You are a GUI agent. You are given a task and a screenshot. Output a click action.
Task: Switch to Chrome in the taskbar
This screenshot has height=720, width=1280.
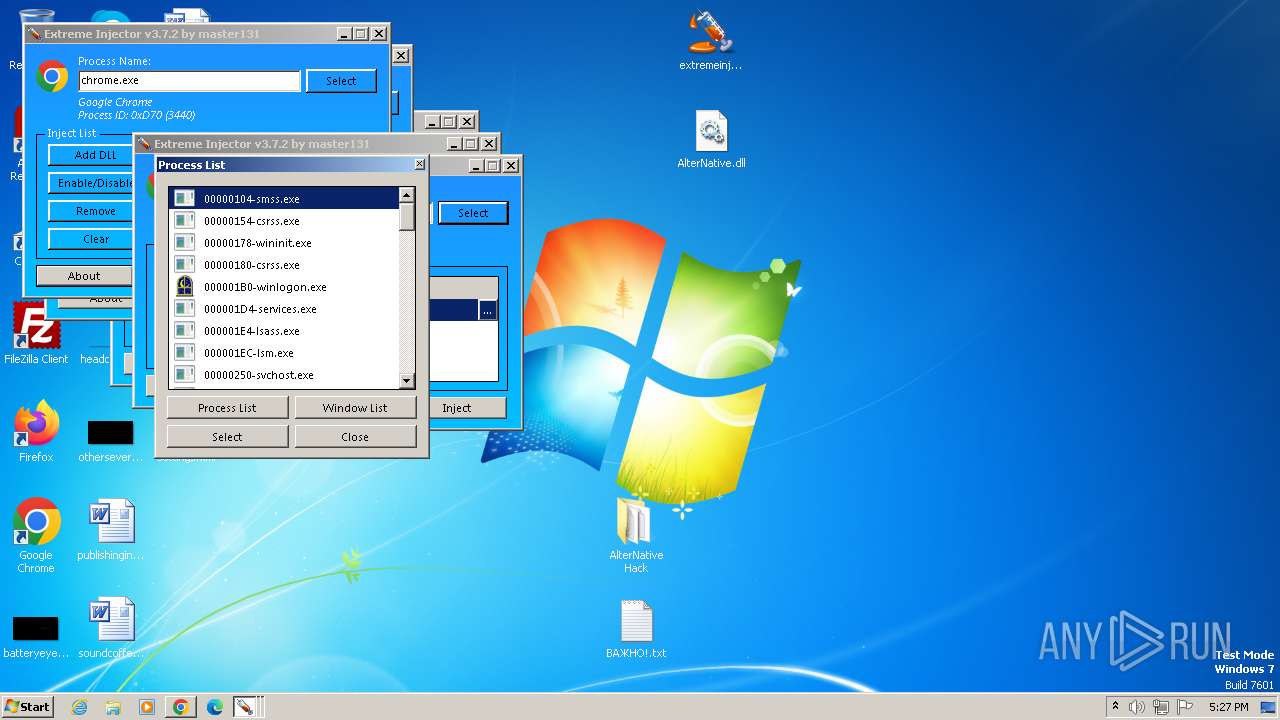[180, 707]
